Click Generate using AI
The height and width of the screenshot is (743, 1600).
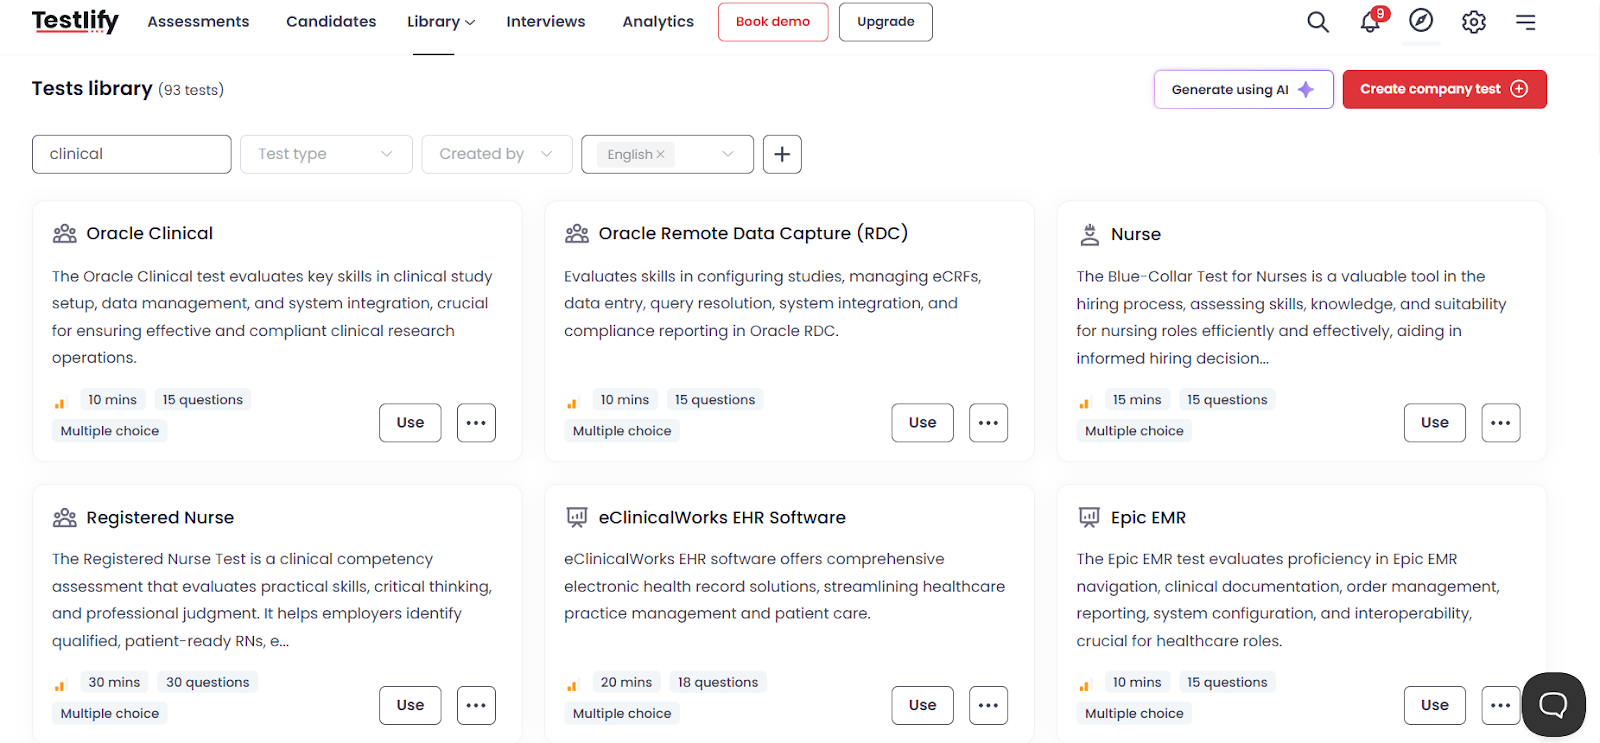point(1244,89)
